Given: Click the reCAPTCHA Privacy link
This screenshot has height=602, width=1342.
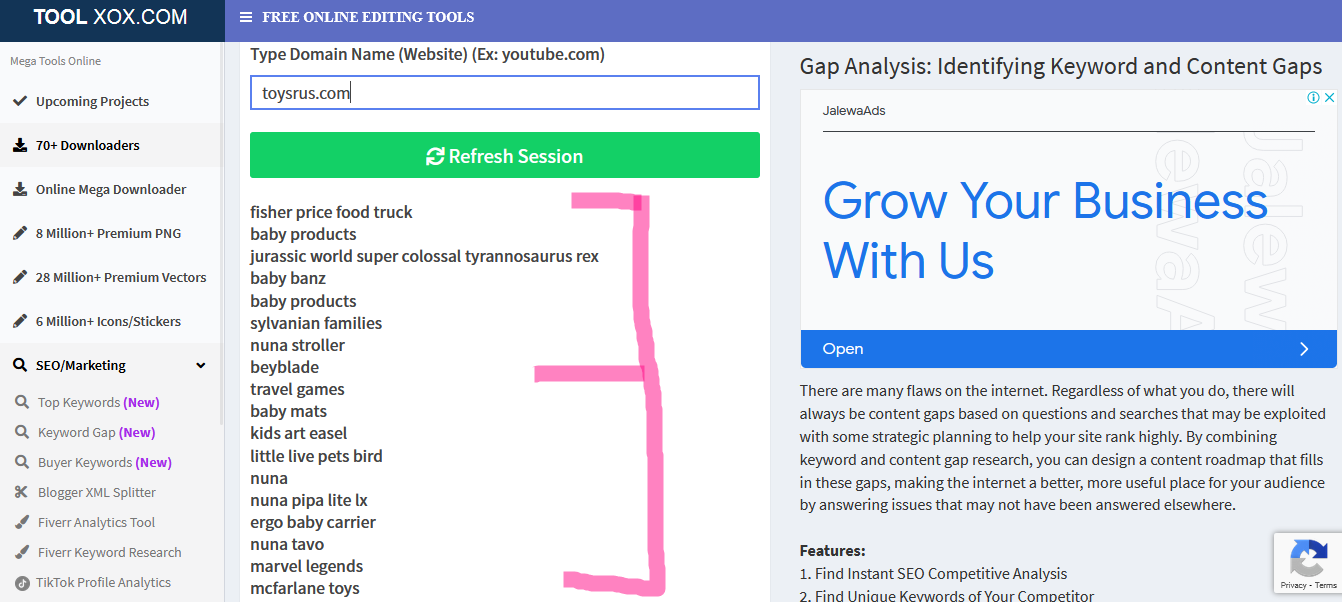Looking at the screenshot, I should point(1292,585).
